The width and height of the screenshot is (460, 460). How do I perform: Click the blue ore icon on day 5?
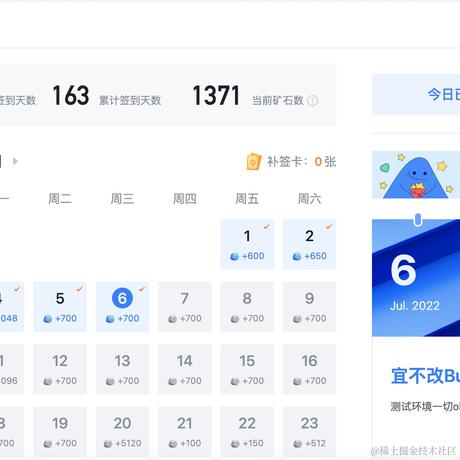[x=48, y=319]
